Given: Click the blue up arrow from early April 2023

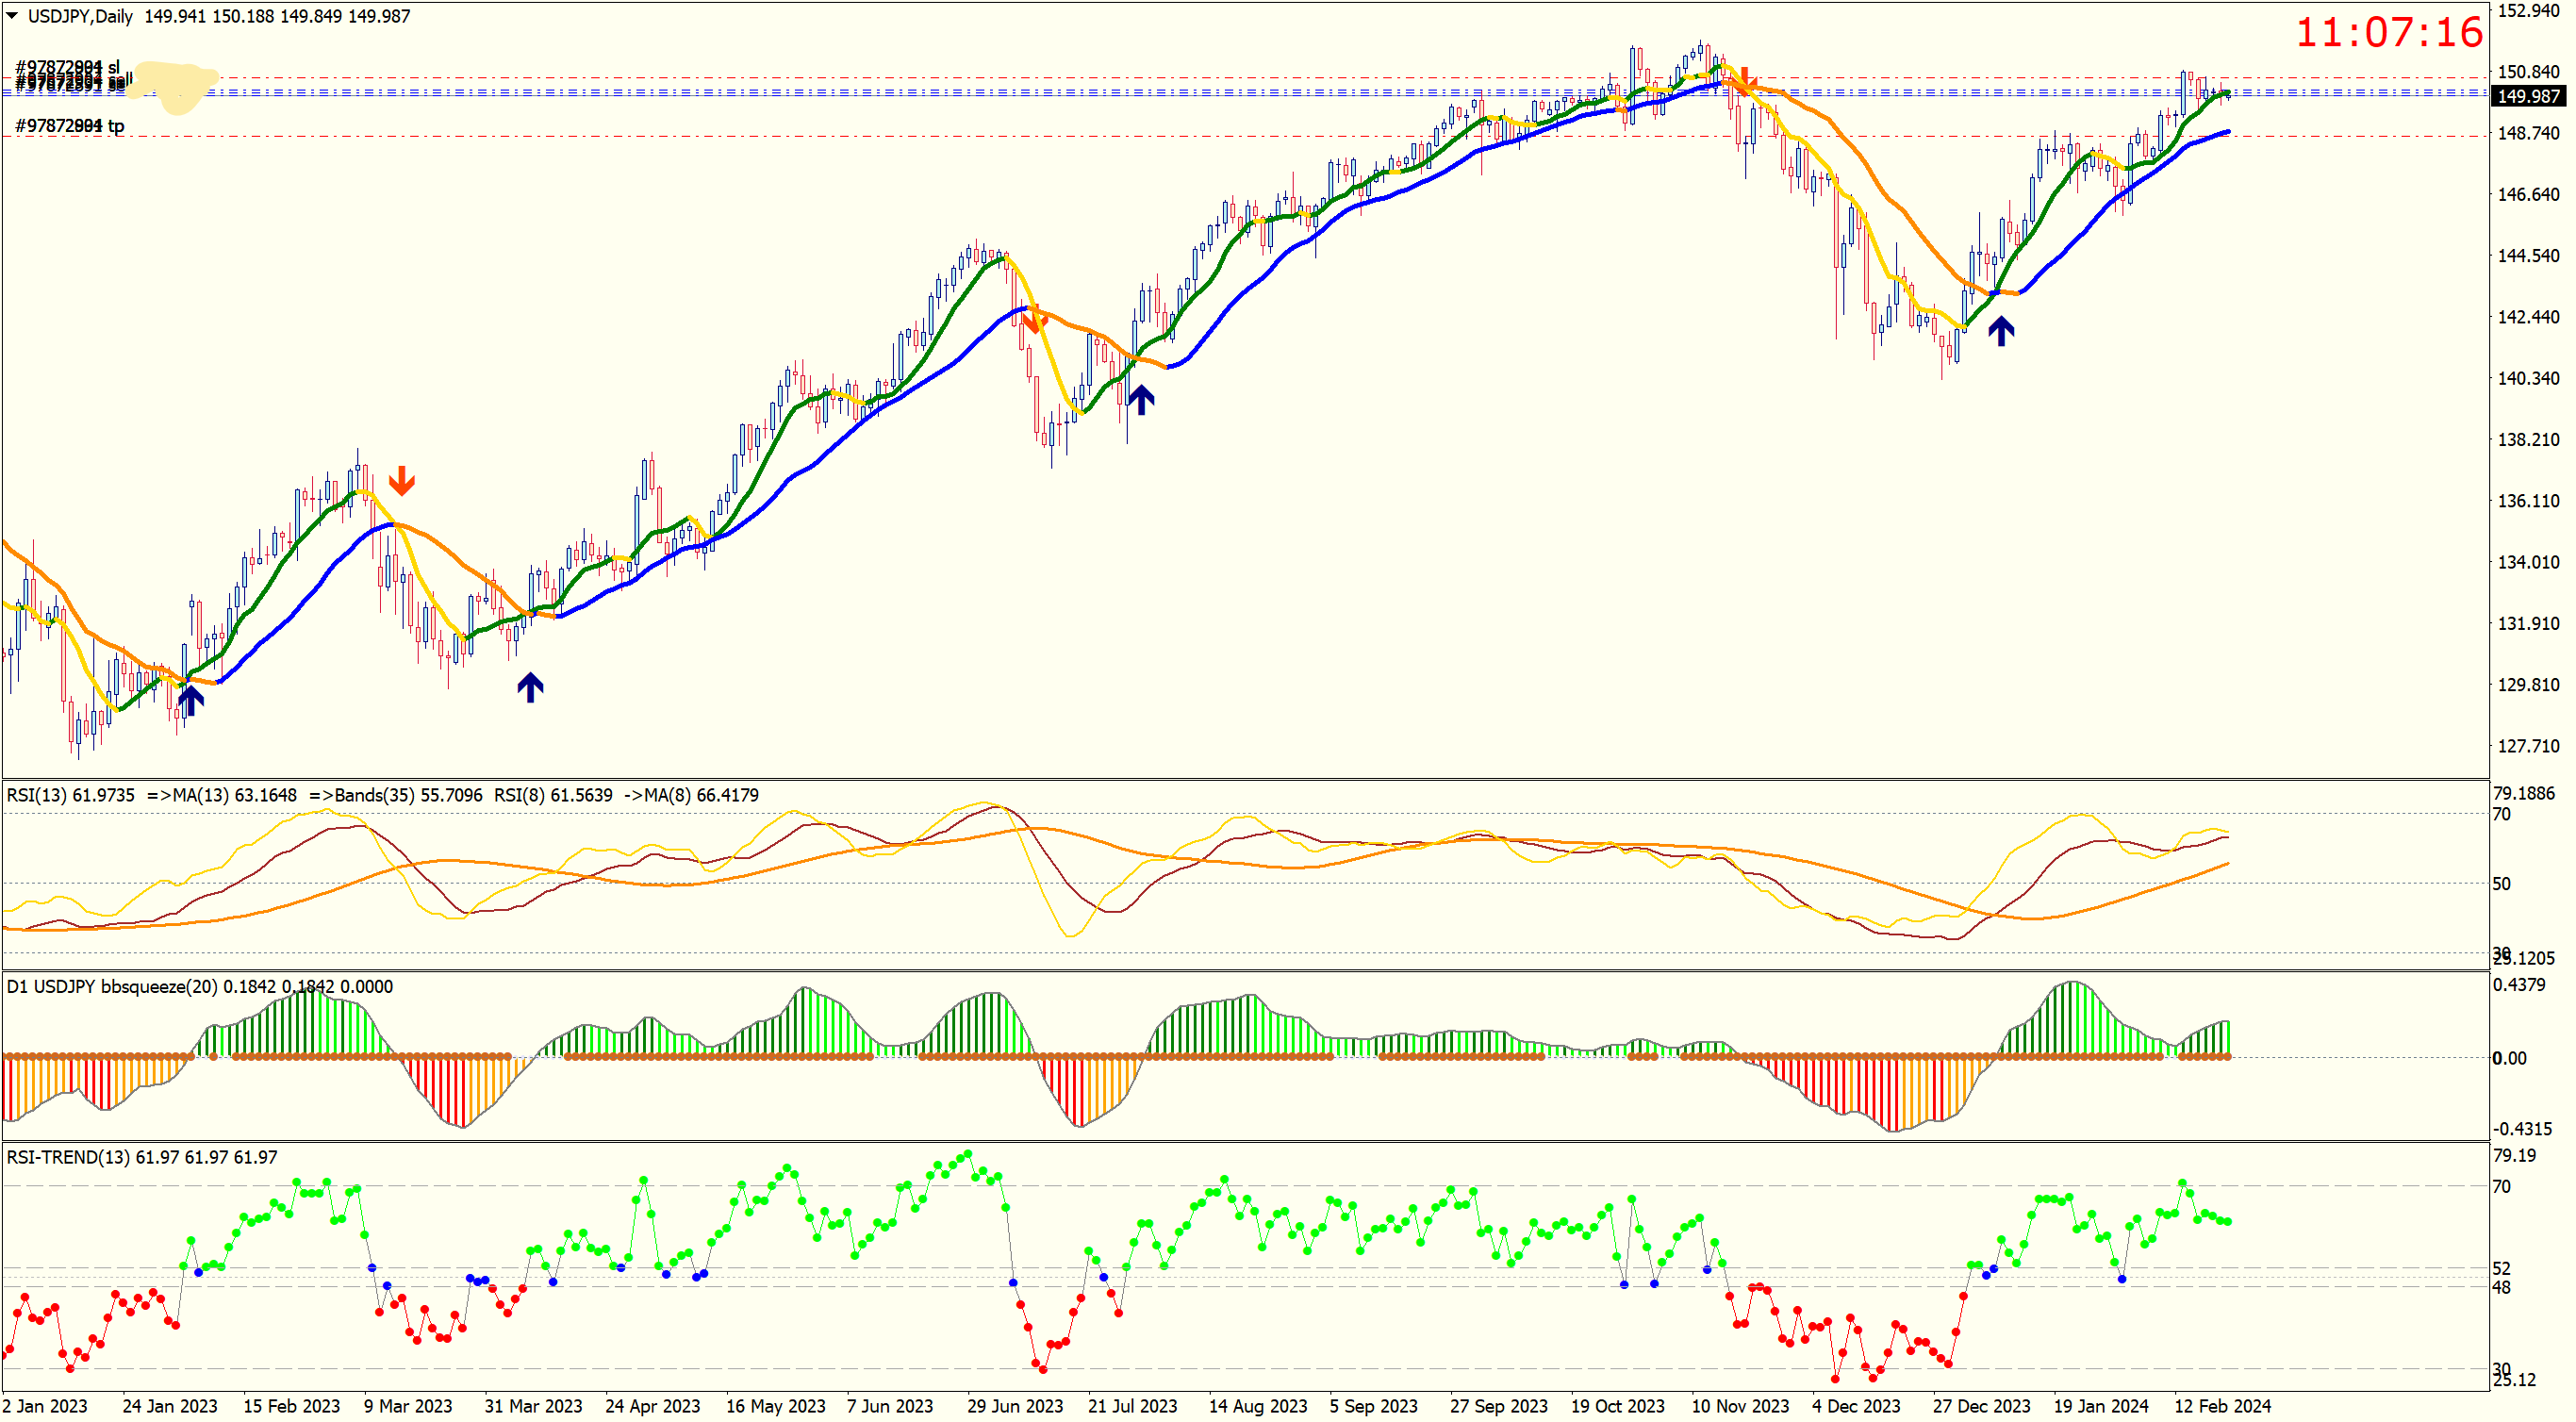Looking at the screenshot, I should 530,687.
